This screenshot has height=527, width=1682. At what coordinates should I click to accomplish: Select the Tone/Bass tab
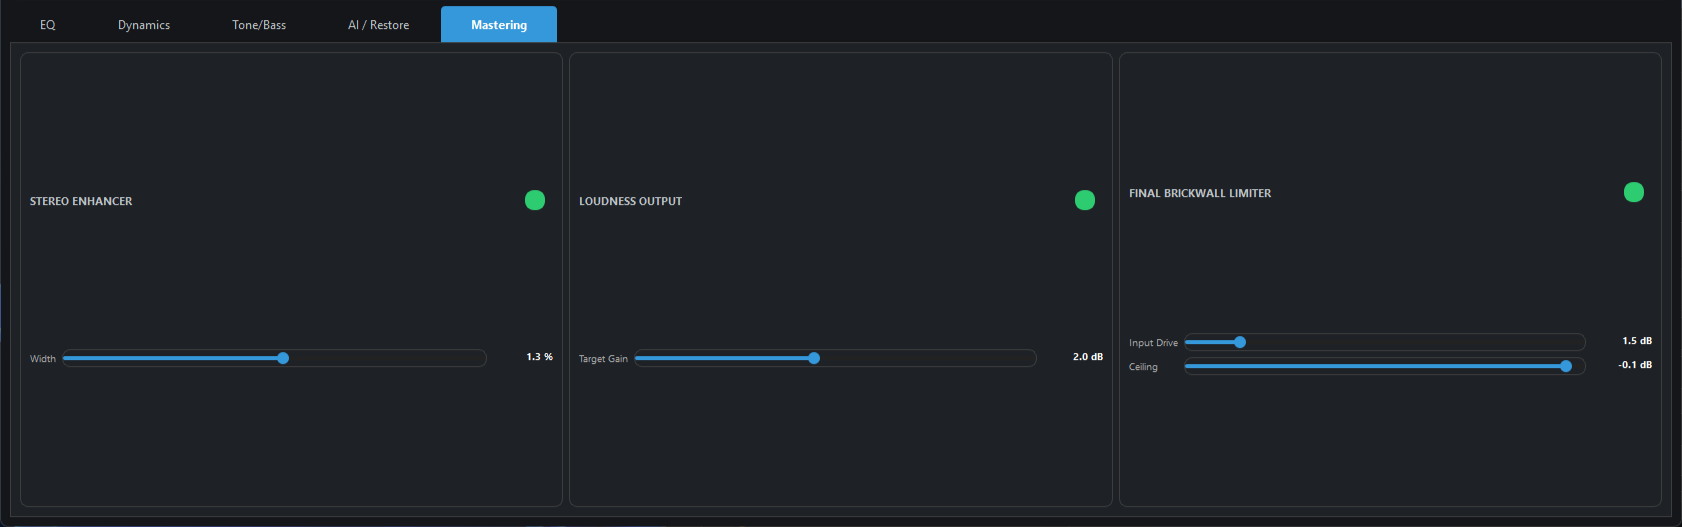[259, 25]
